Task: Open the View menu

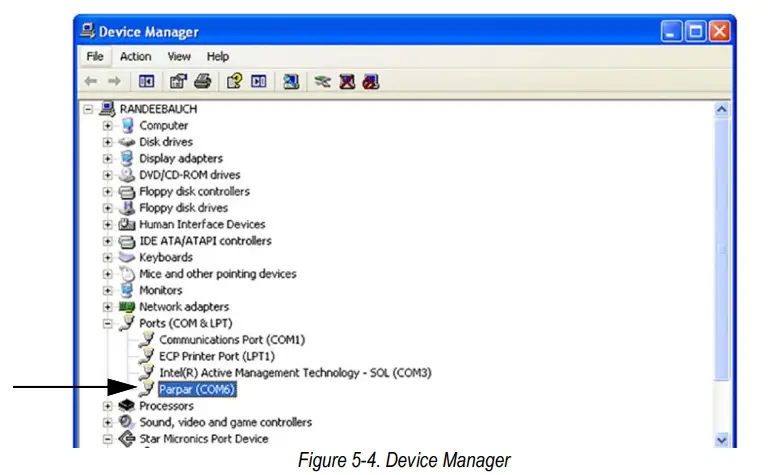Action: click(179, 57)
